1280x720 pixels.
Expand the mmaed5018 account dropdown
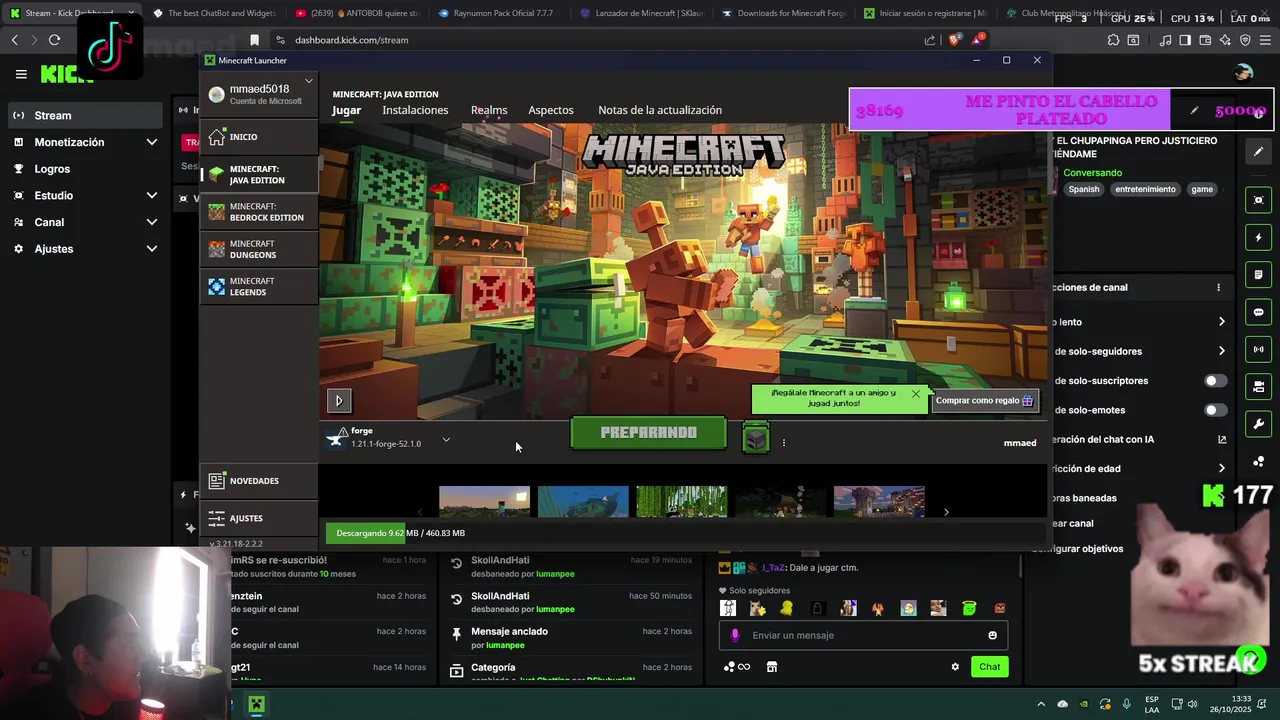pyautogui.click(x=308, y=81)
